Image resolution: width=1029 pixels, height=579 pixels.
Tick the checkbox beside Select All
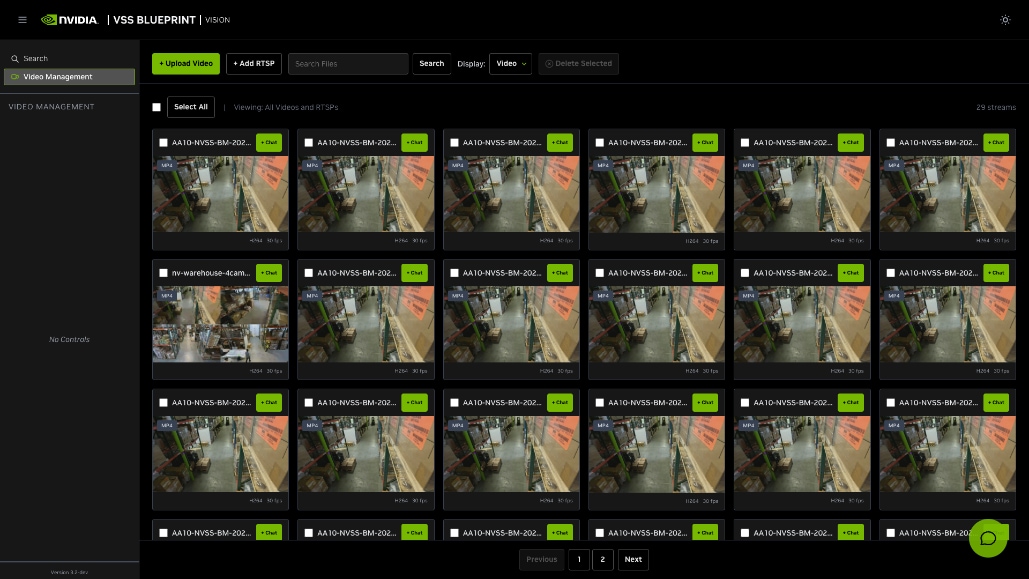[156, 107]
